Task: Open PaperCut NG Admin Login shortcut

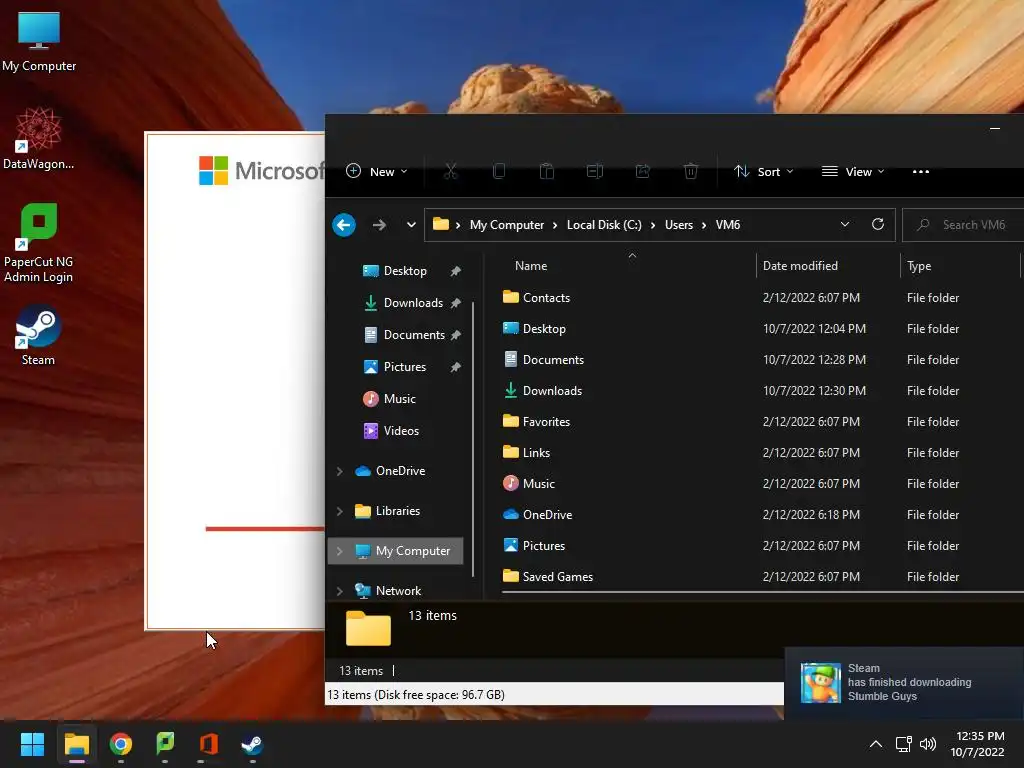Action: tap(39, 243)
